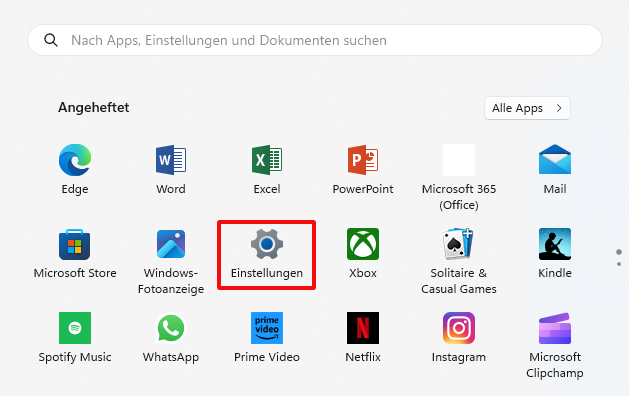629x396 pixels.
Task: Open the Mail app
Action: 555,160
